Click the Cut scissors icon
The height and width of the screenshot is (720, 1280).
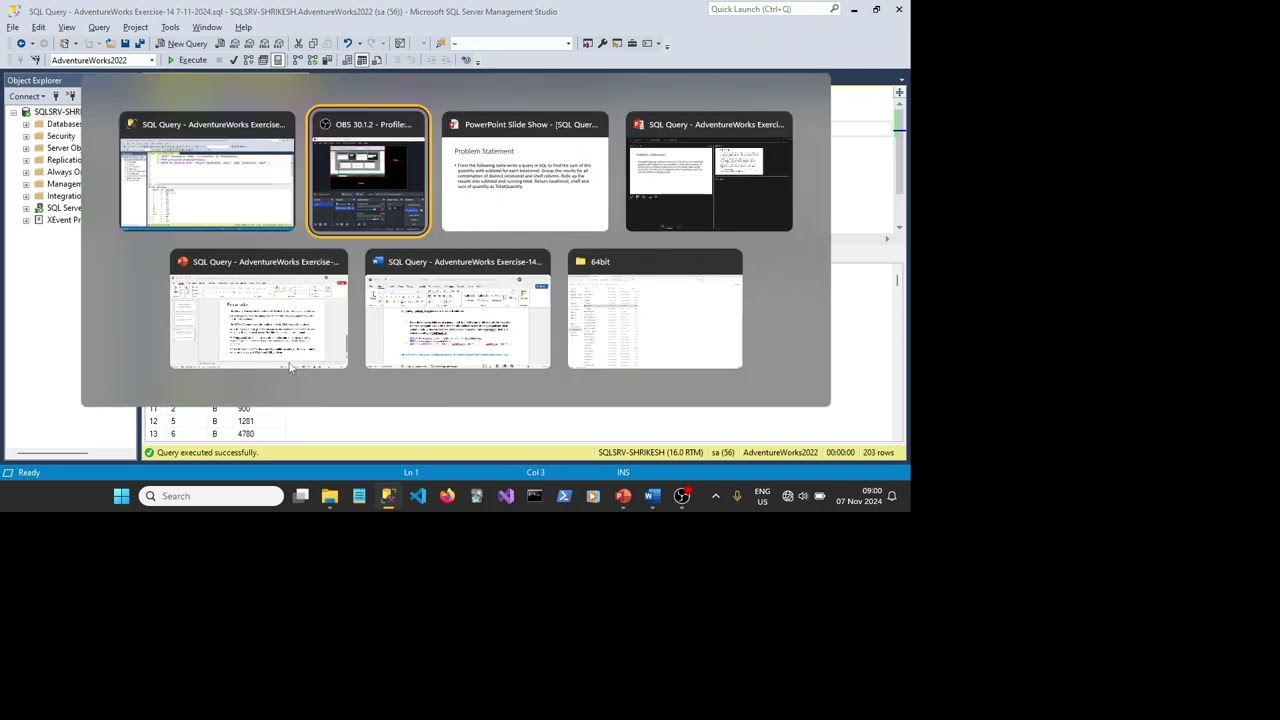point(298,44)
